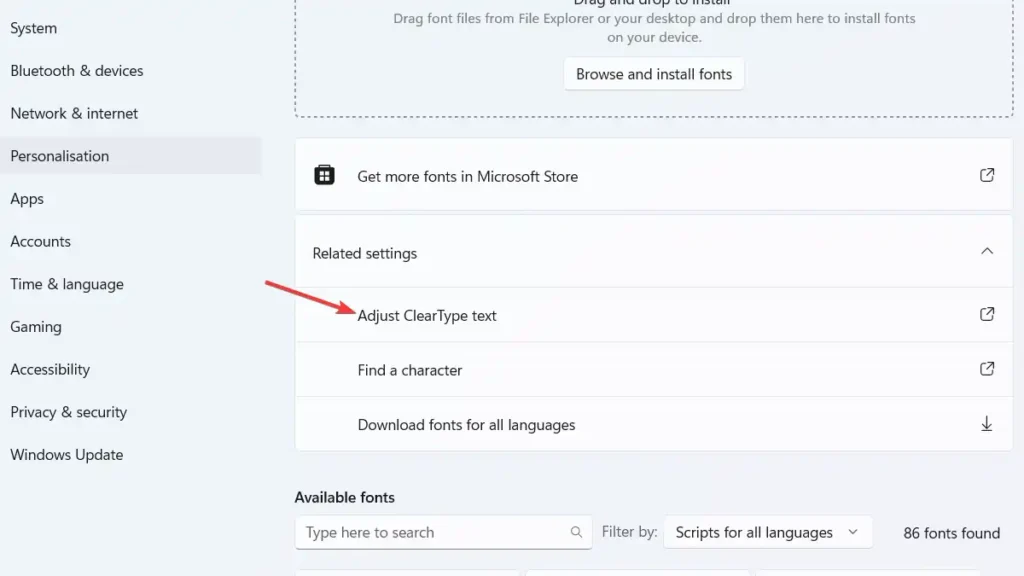Open the Scripts for all languages dropdown
Image resolution: width=1024 pixels, height=576 pixels.
point(767,532)
